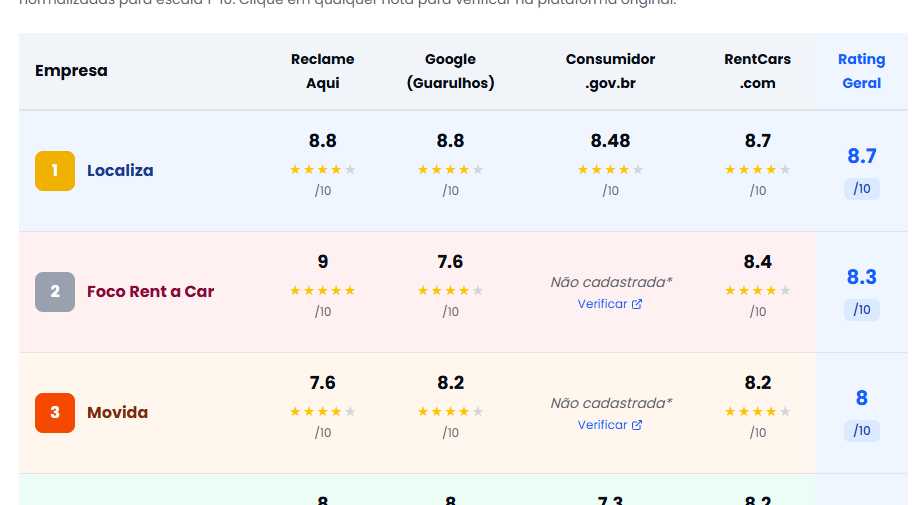Screen dimensions: 924x505
Task: Click Reclame Aqui column header
Action: pyautogui.click(x=322, y=71)
